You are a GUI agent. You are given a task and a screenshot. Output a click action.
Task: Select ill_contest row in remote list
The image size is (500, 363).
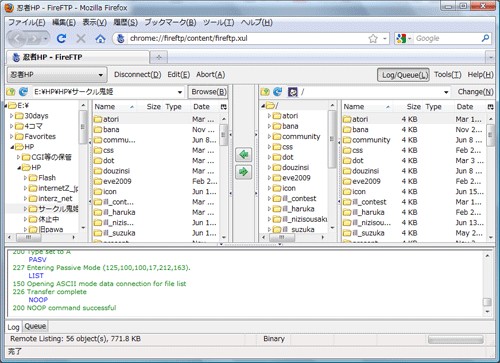413,202
